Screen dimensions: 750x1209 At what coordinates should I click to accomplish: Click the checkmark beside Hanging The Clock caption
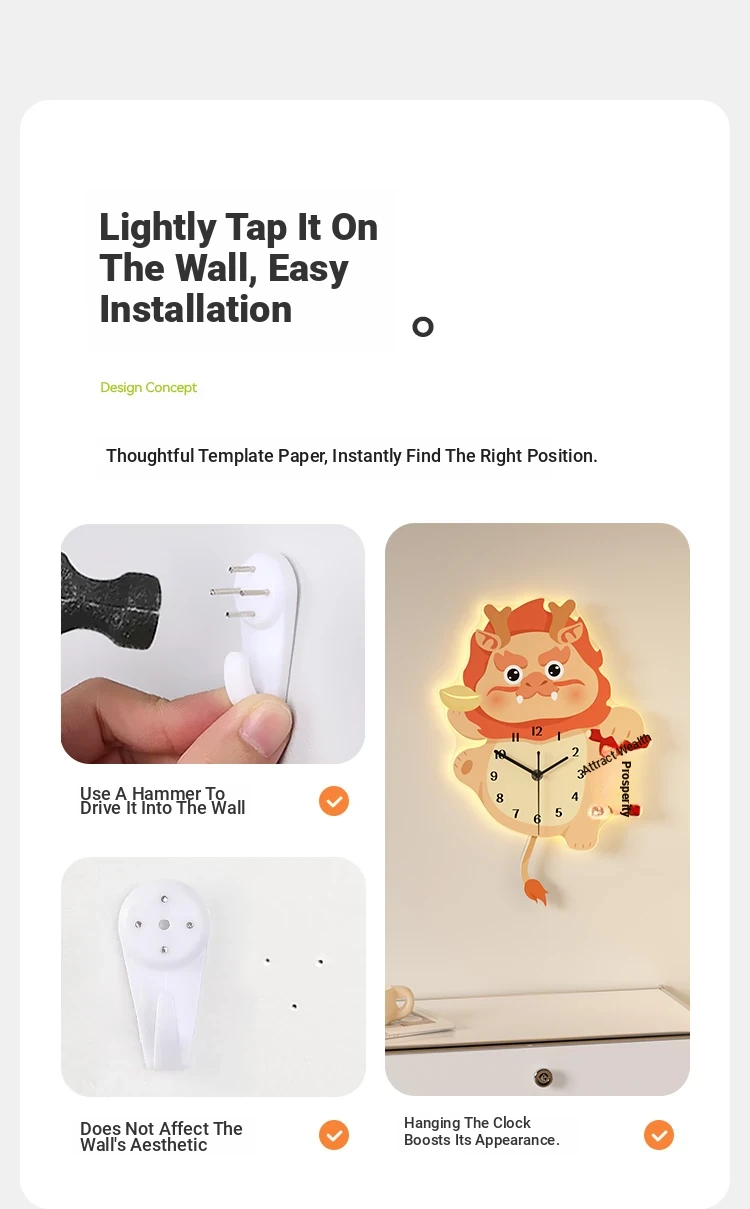659,1135
